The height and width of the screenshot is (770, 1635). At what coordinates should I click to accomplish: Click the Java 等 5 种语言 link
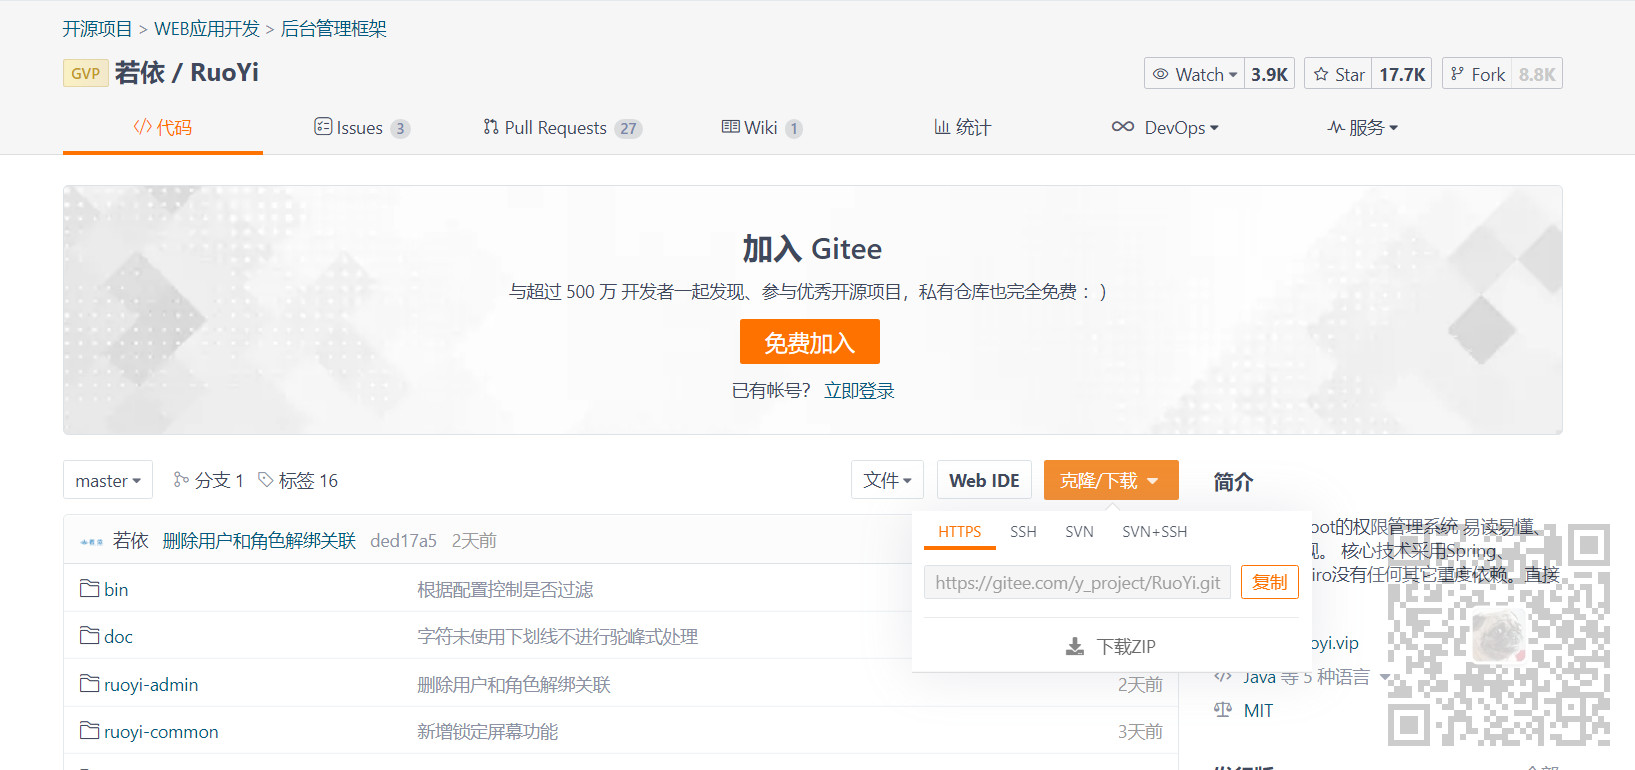[1306, 677]
